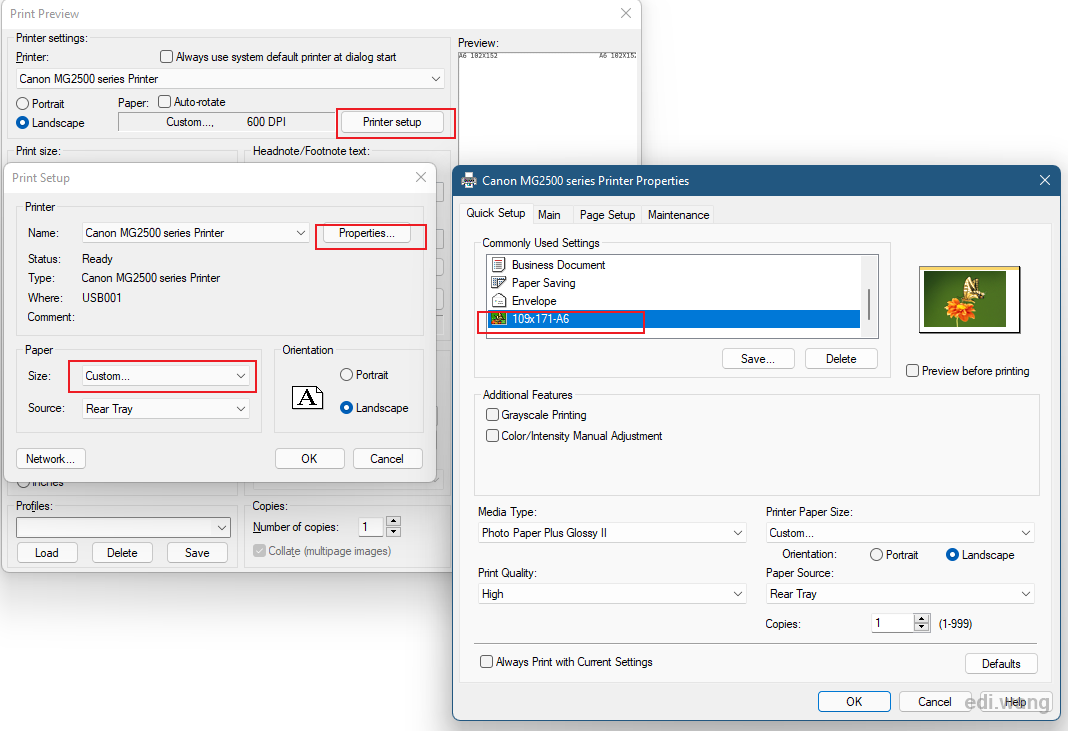The height and width of the screenshot is (731, 1068).
Task: Open Printer Paper Size dropdown
Action: point(900,533)
